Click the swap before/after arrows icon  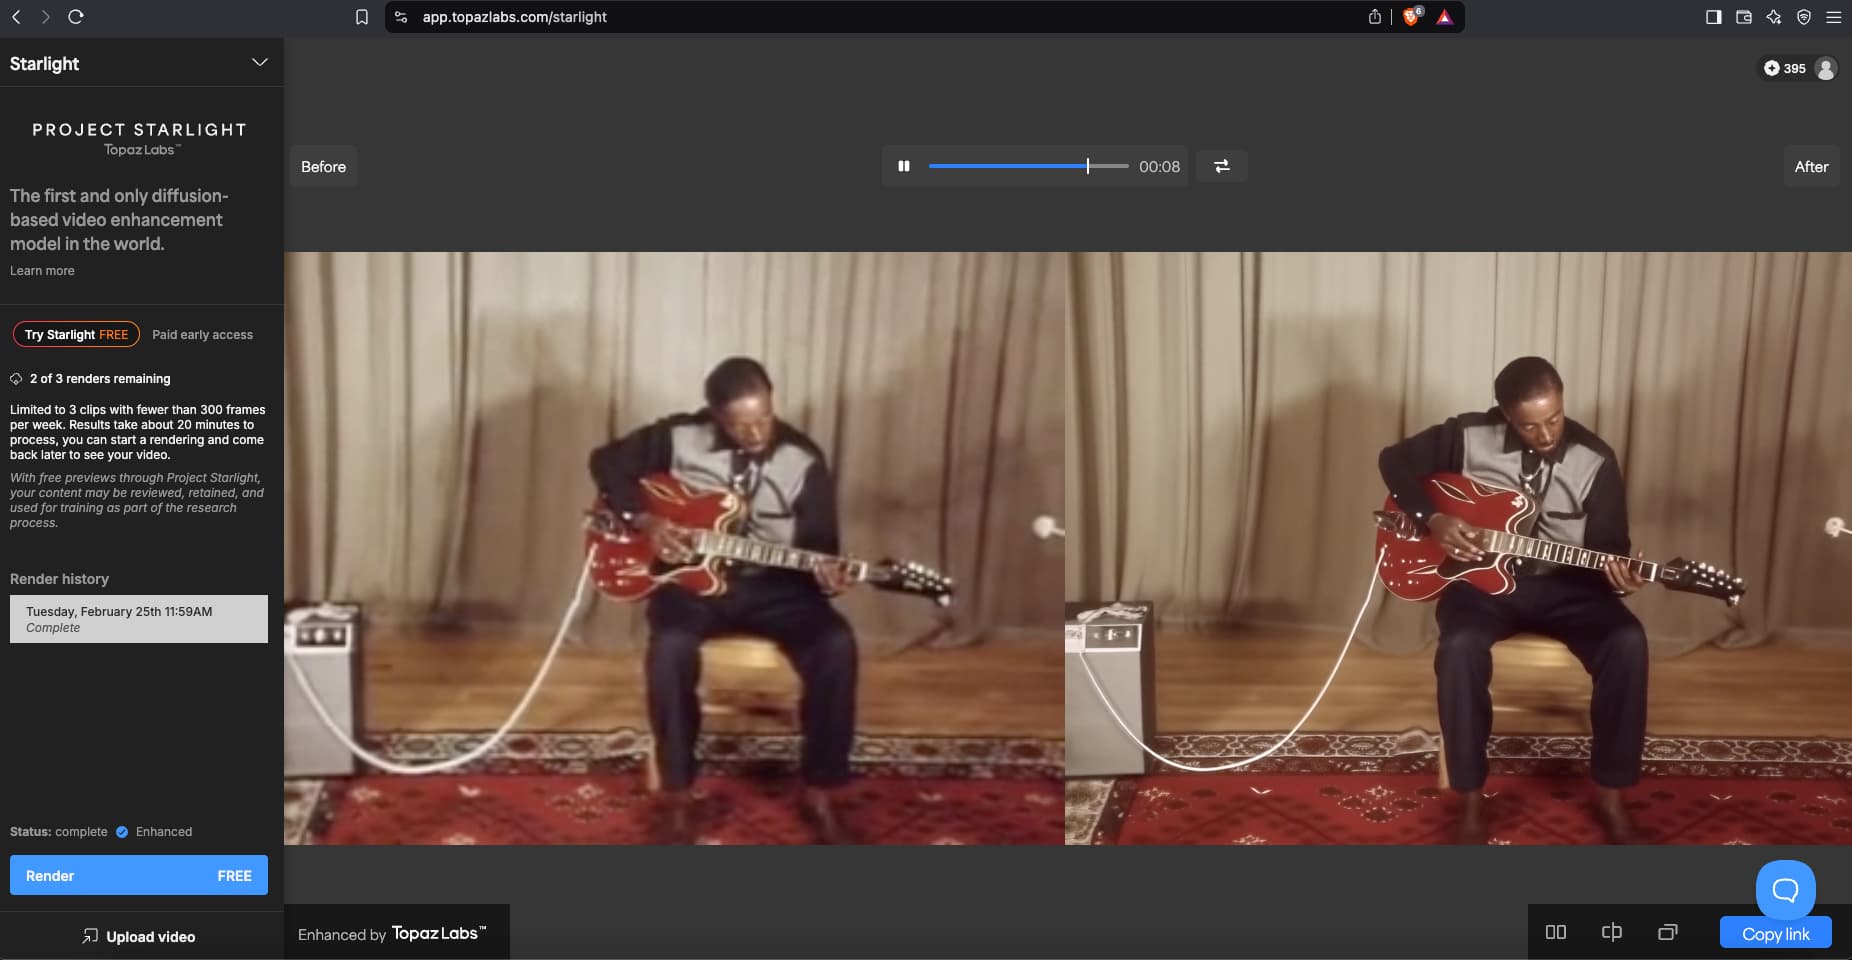(1221, 167)
